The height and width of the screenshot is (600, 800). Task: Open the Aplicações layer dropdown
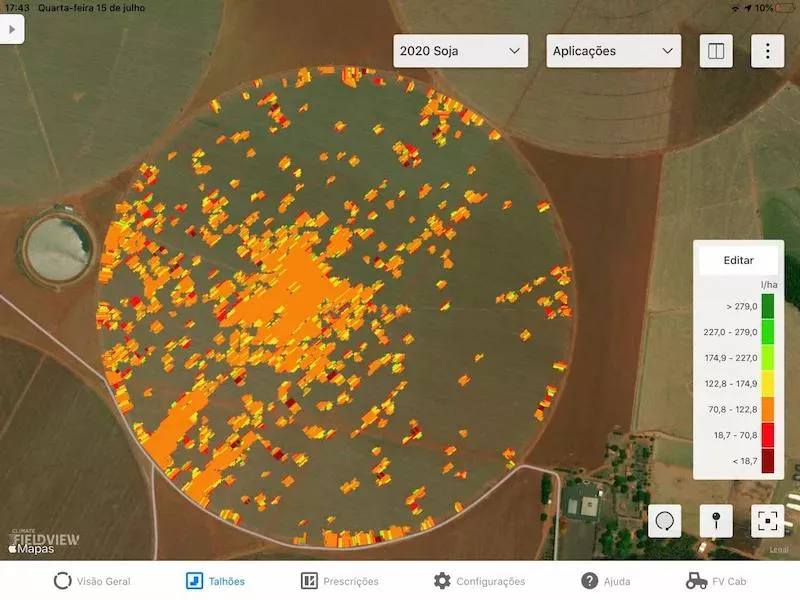(612, 51)
